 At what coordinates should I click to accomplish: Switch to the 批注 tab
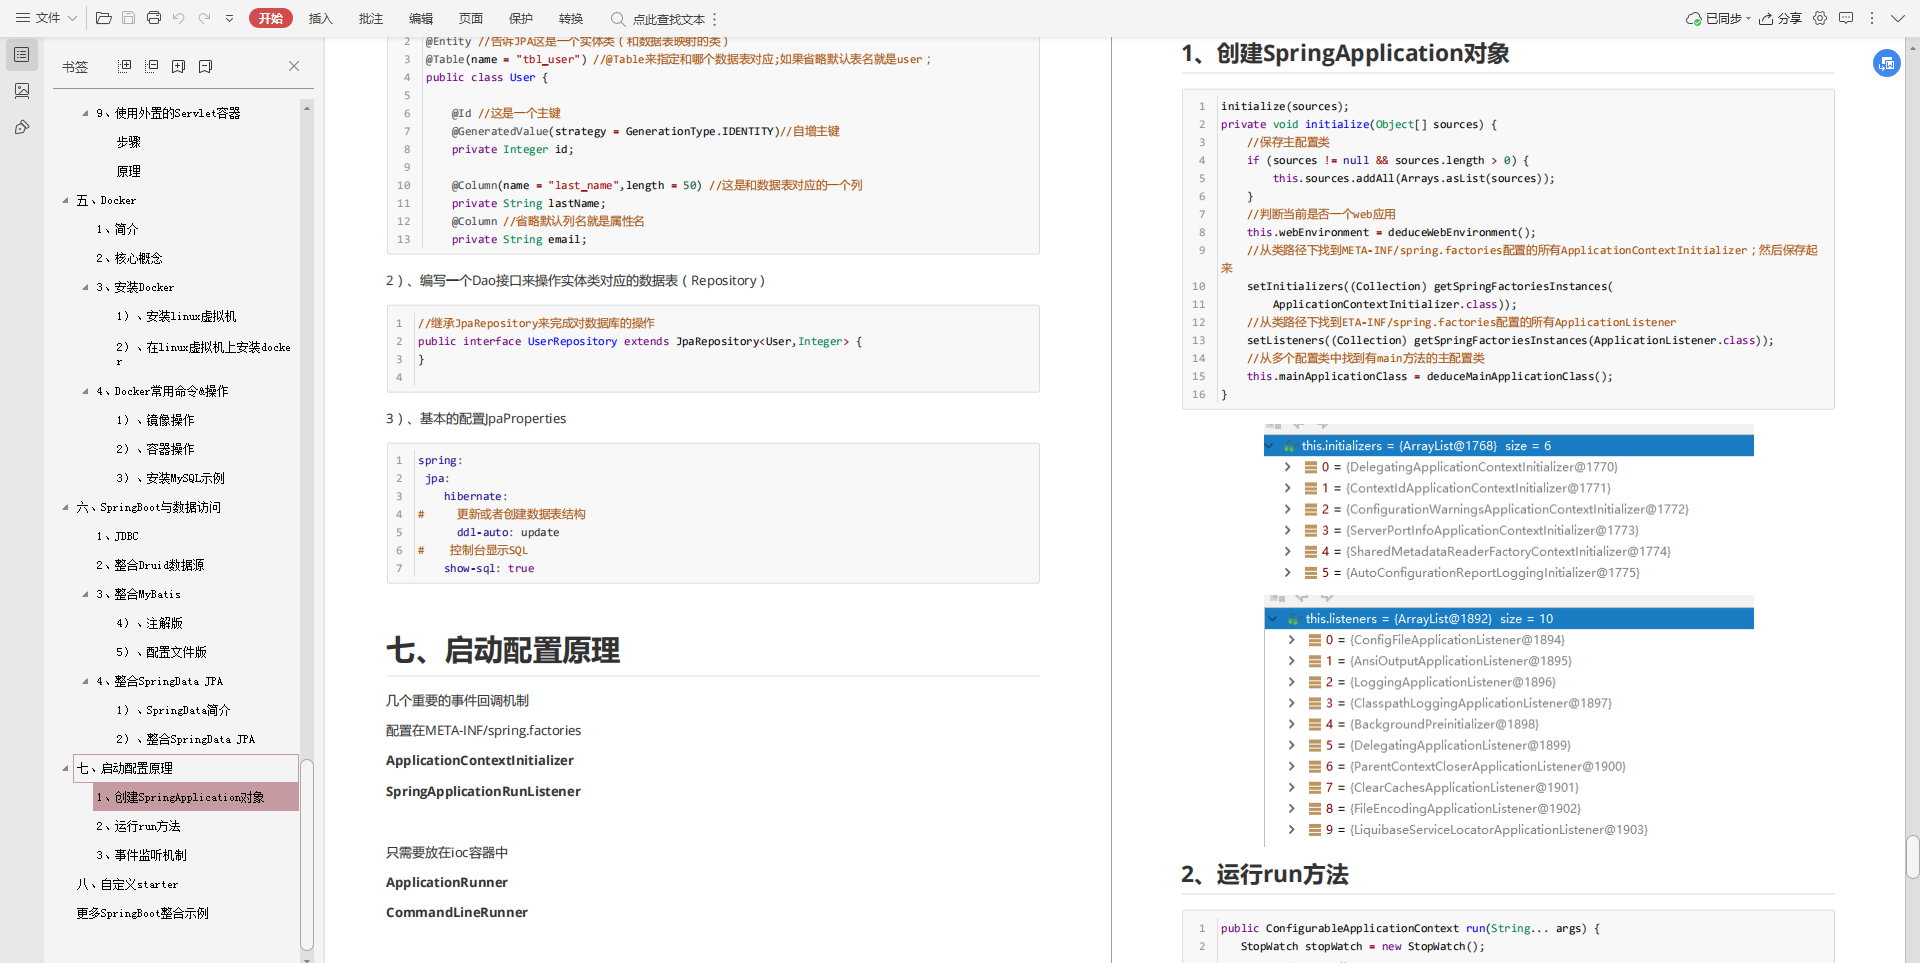pos(371,18)
